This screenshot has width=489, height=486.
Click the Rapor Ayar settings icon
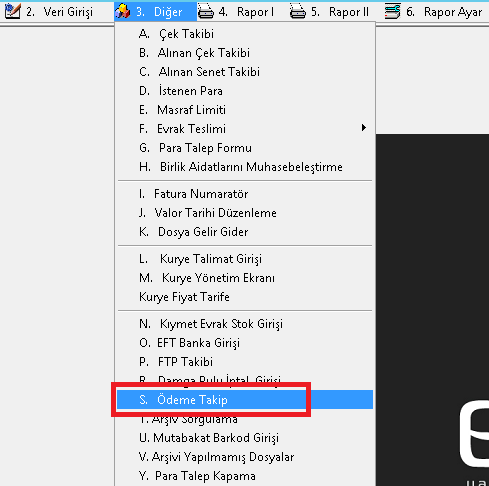392,11
